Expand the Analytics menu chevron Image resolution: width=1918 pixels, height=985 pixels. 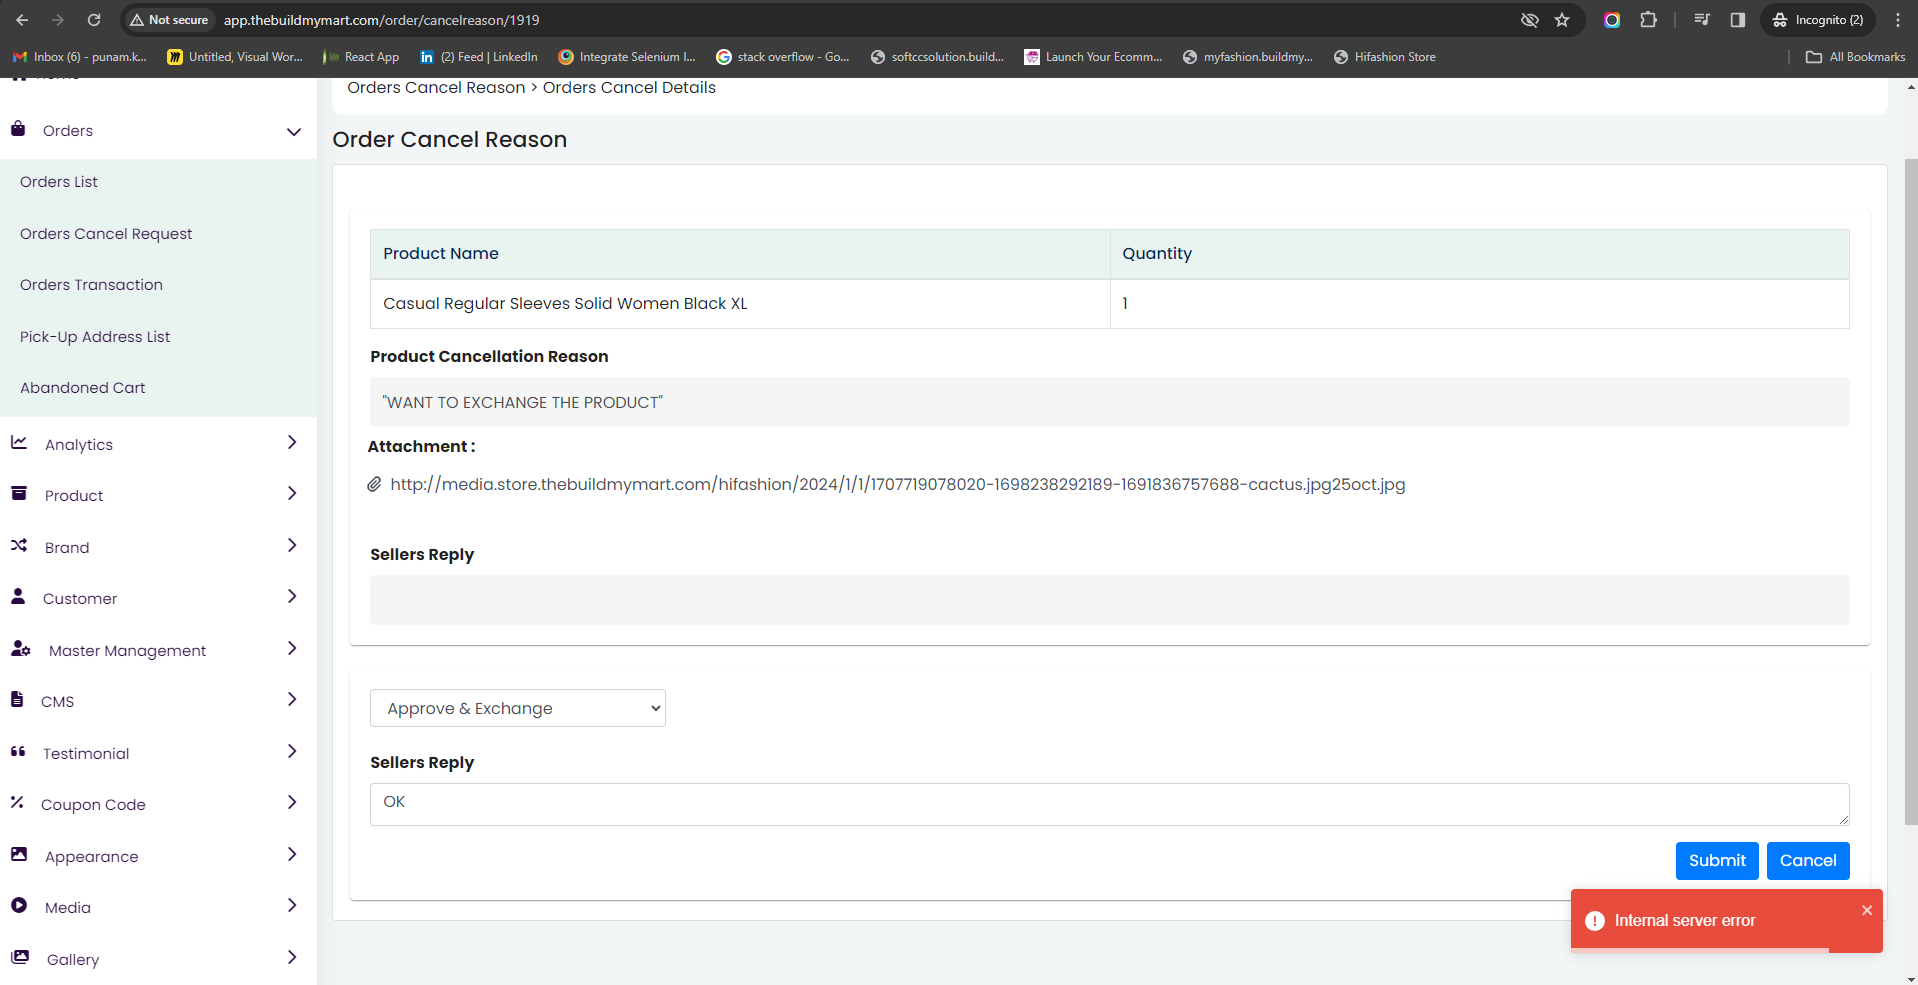coord(292,442)
